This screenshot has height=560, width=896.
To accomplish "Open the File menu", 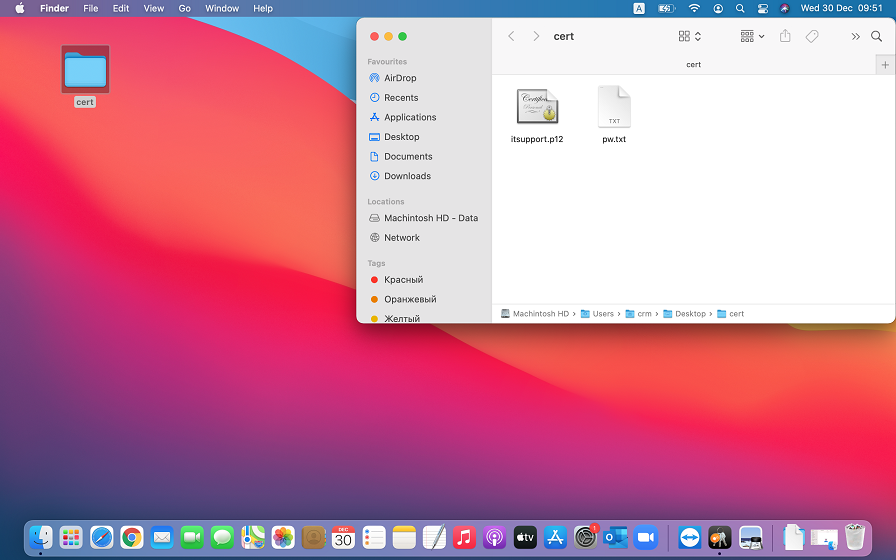I will 91,8.
